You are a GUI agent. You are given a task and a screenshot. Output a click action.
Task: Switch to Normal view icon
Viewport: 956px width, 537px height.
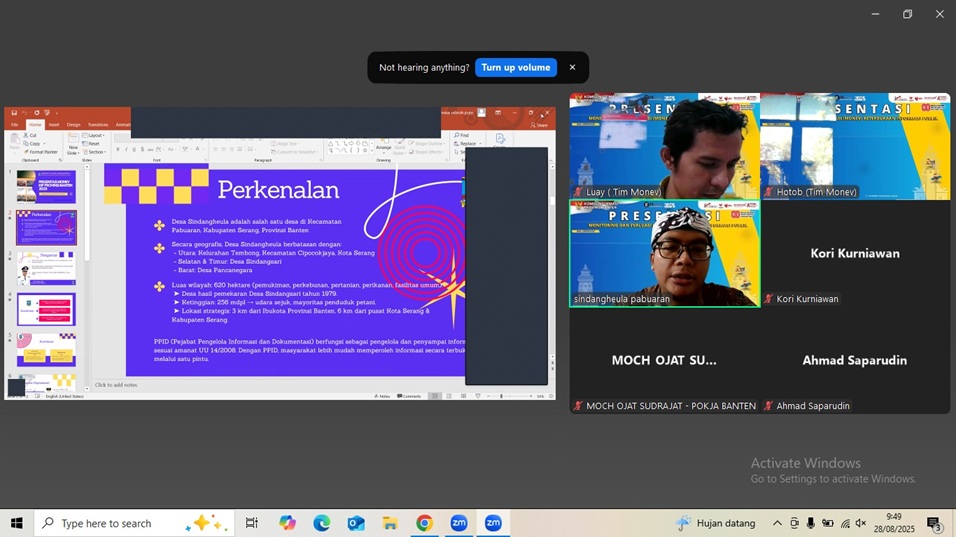(x=435, y=396)
